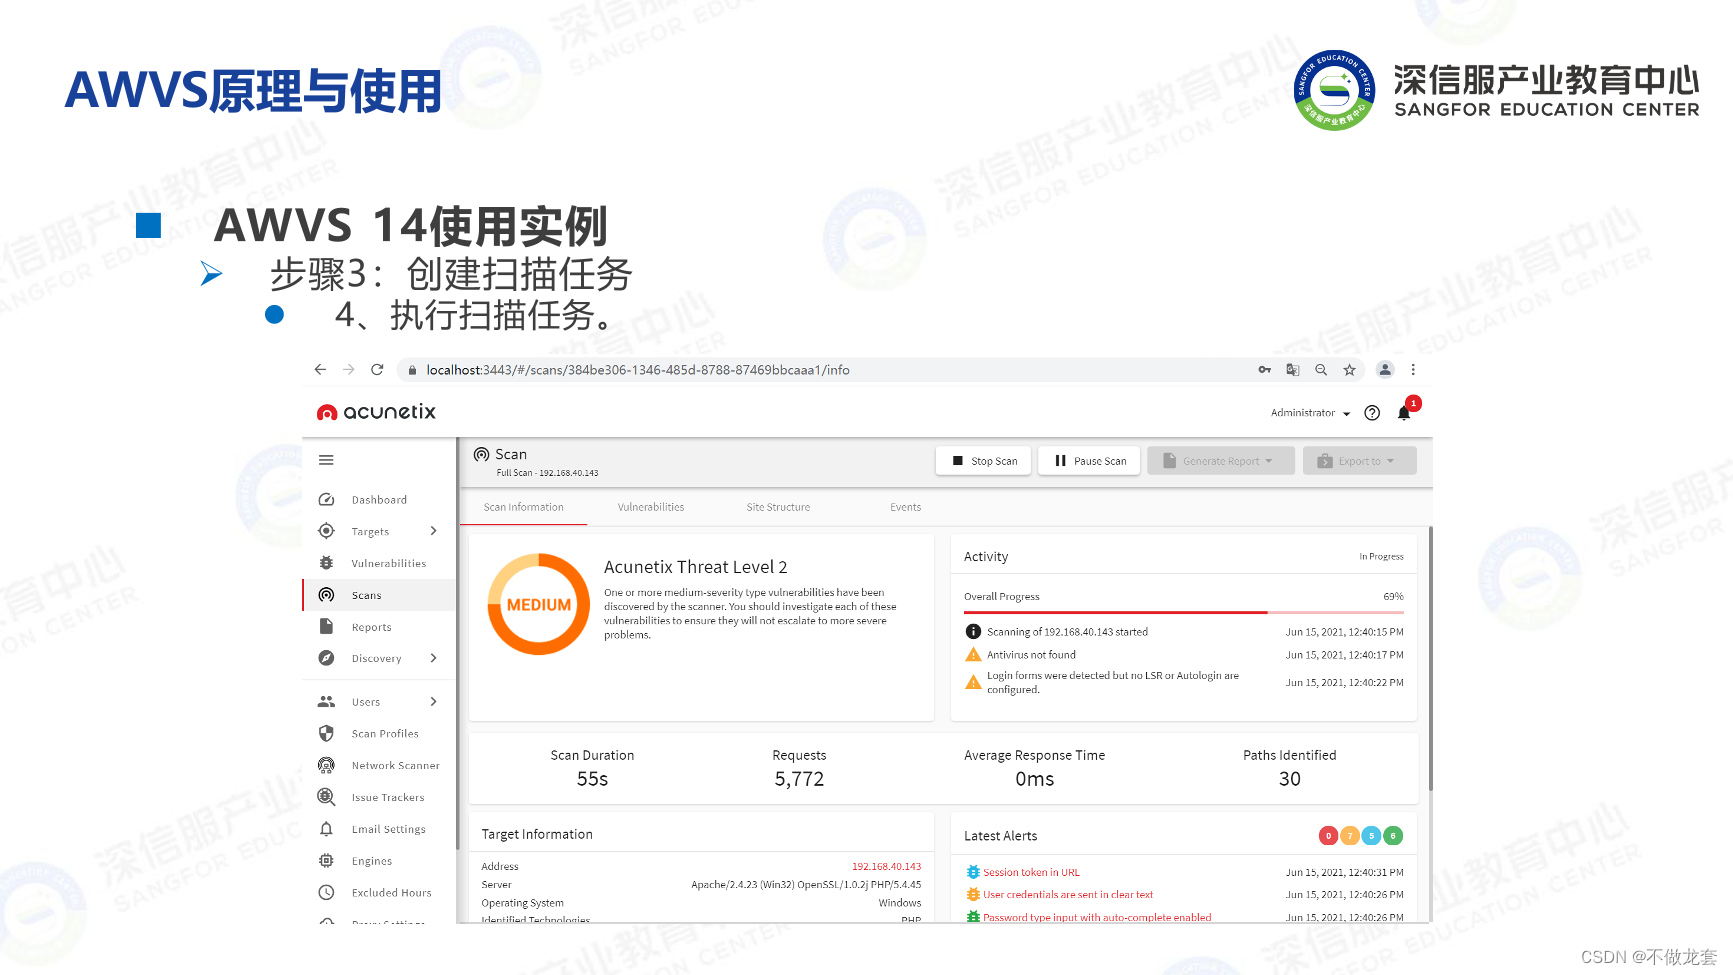Click the zoom magnifier icon in address bar

(1321, 370)
